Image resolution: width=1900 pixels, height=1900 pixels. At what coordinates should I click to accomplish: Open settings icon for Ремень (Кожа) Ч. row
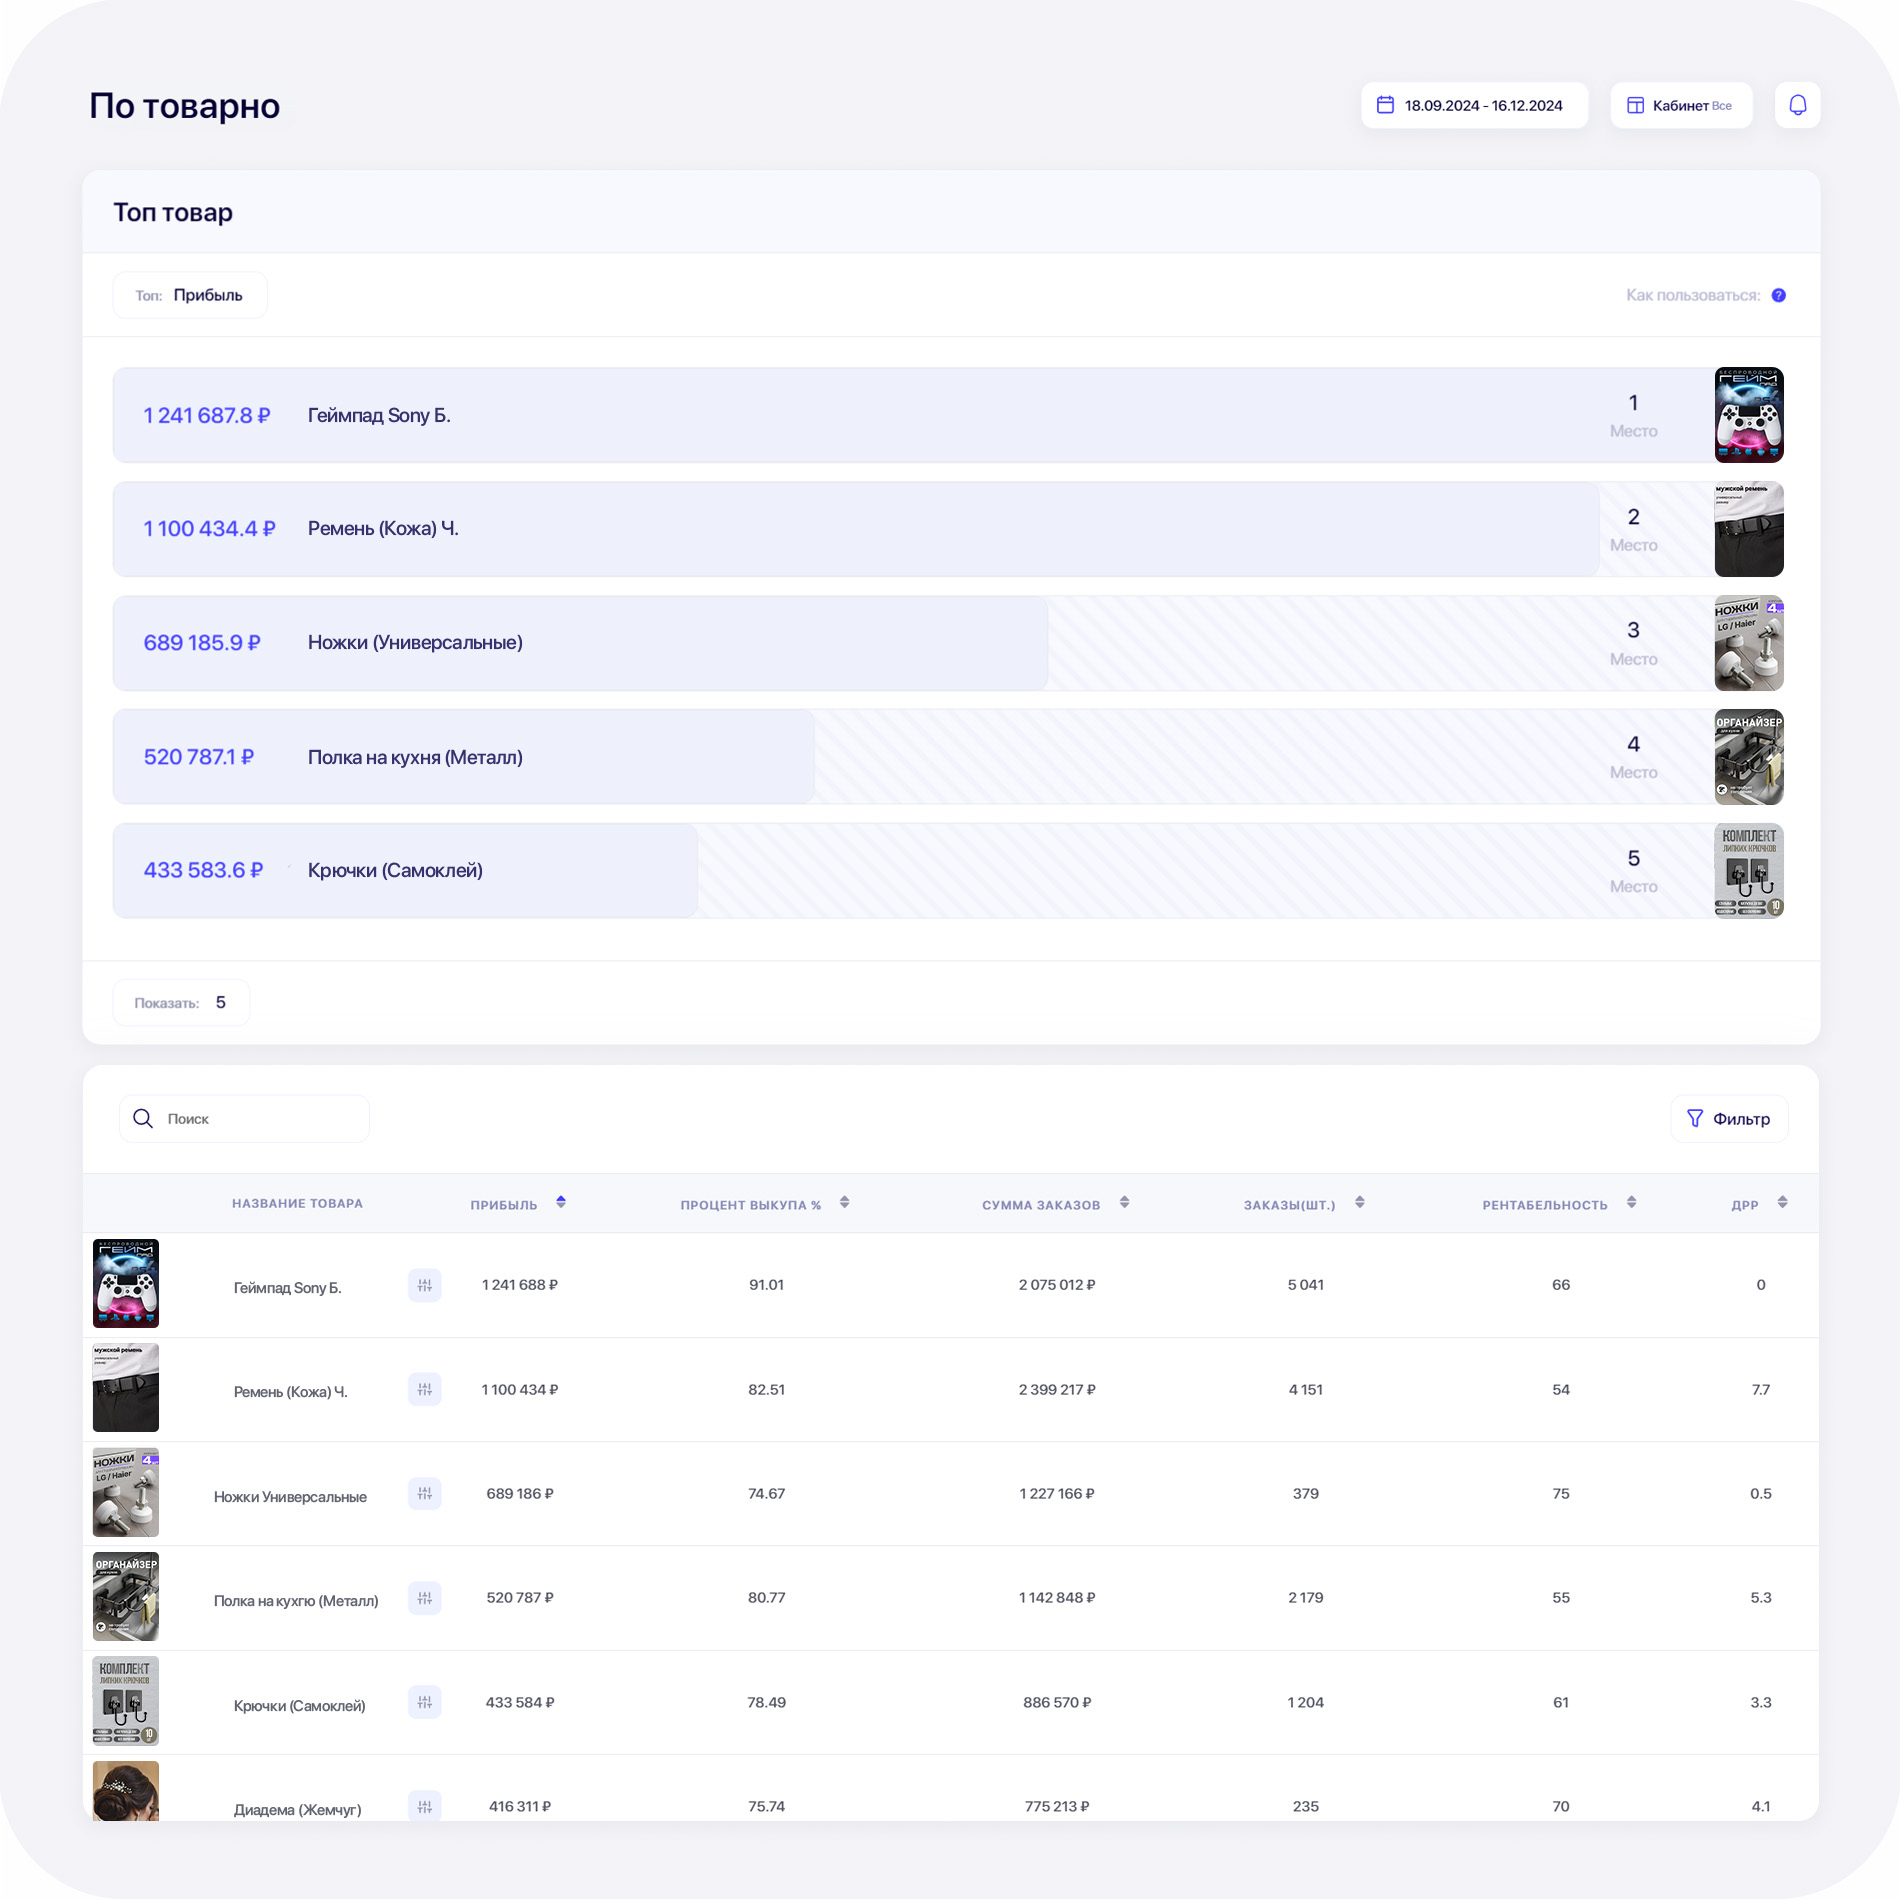pyautogui.click(x=425, y=1389)
